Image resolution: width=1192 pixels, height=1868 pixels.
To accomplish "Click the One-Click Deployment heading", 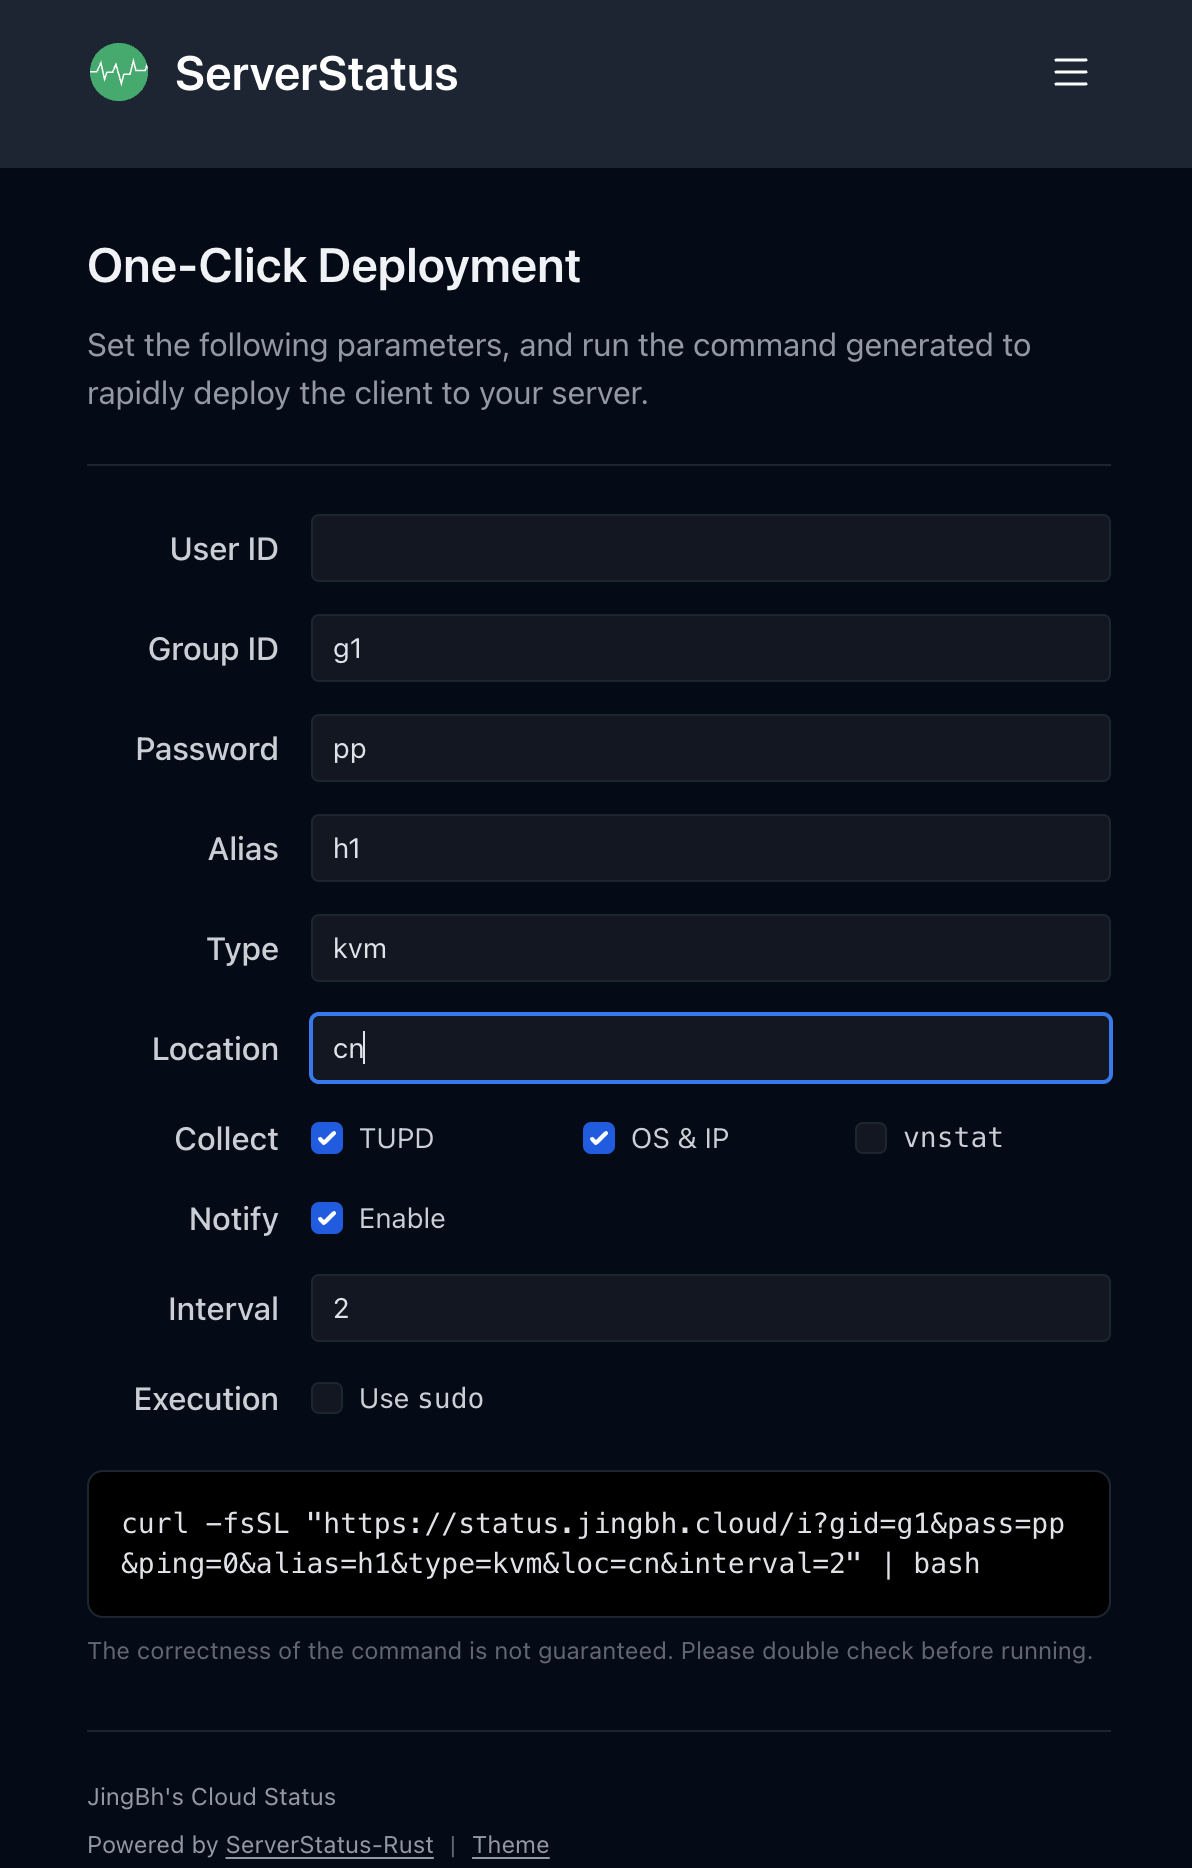I will point(334,265).
